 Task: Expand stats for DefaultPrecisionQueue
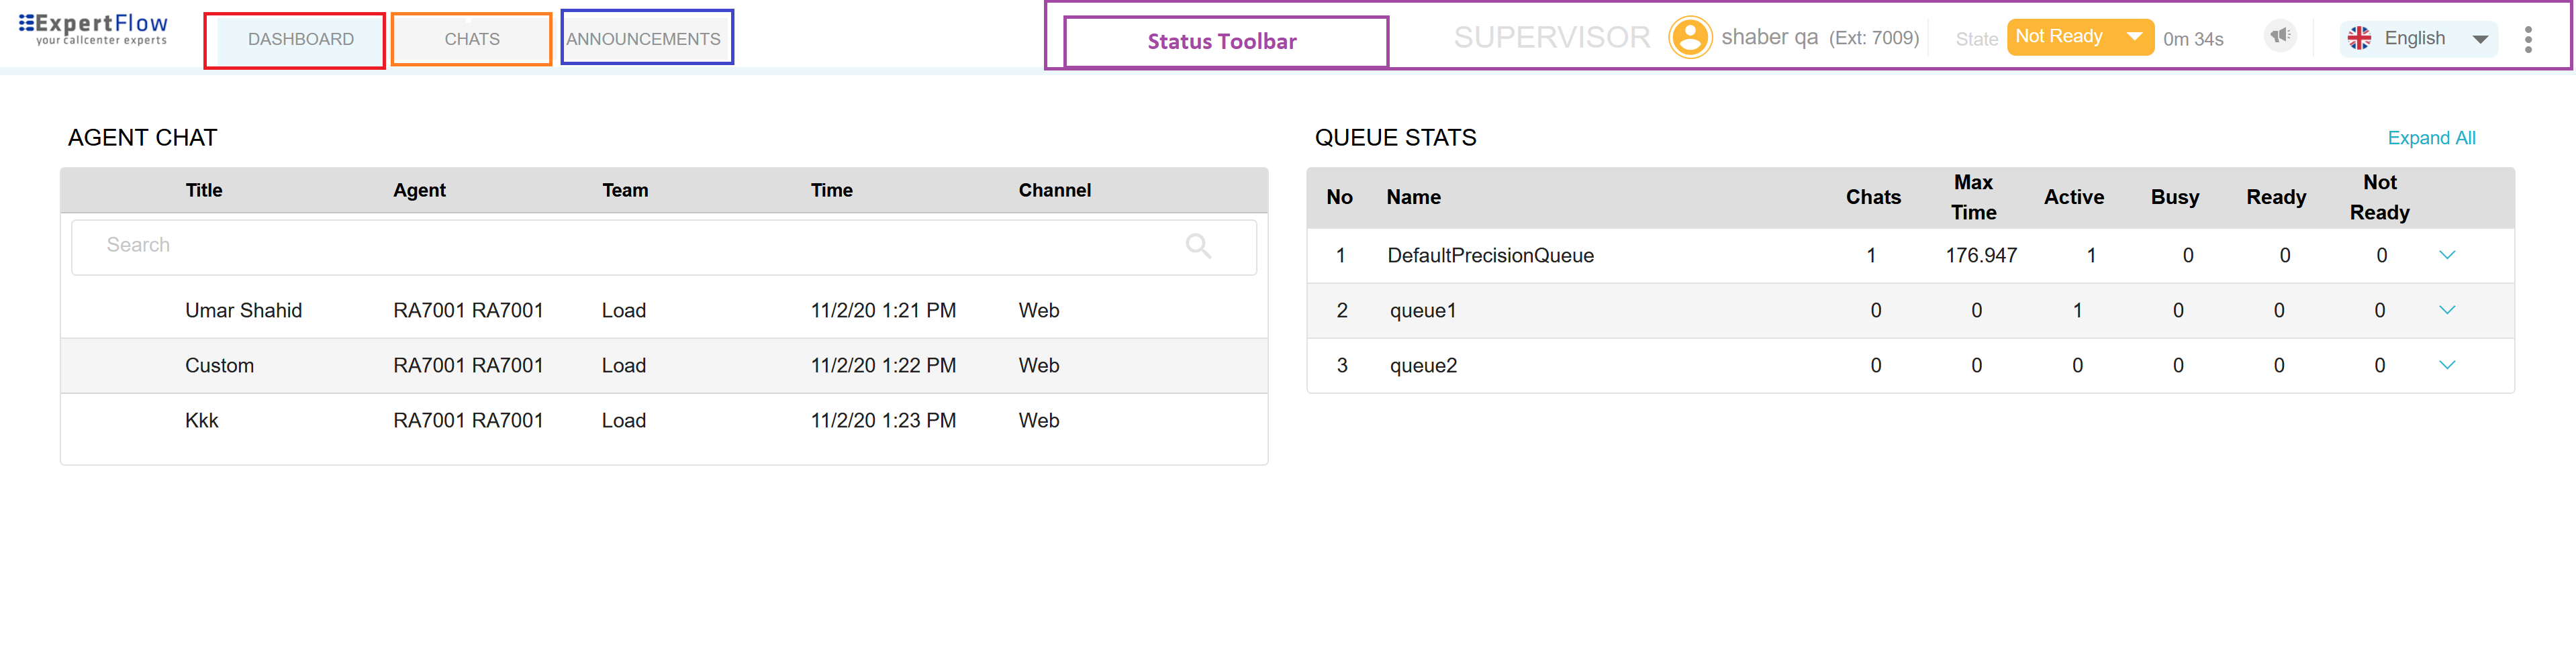(2447, 255)
